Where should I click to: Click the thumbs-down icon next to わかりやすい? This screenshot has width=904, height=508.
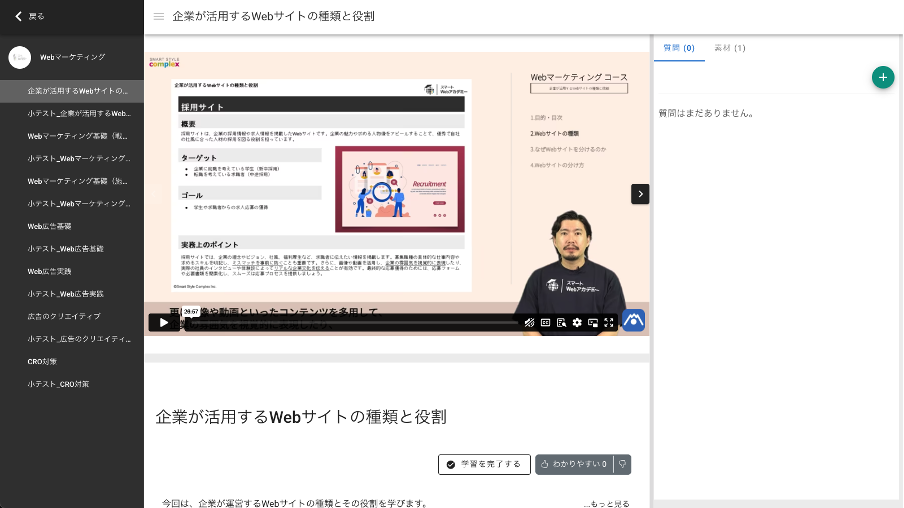click(x=623, y=464)
